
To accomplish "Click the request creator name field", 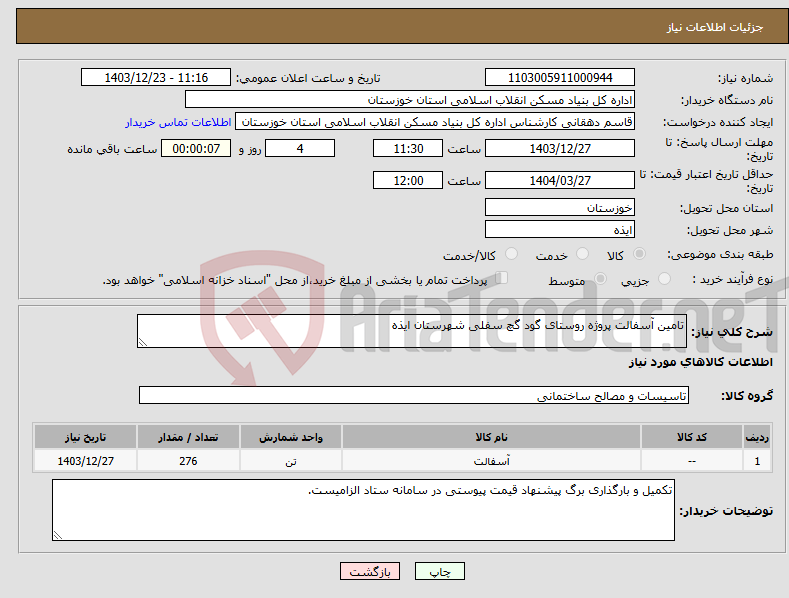I will [435, 122].
